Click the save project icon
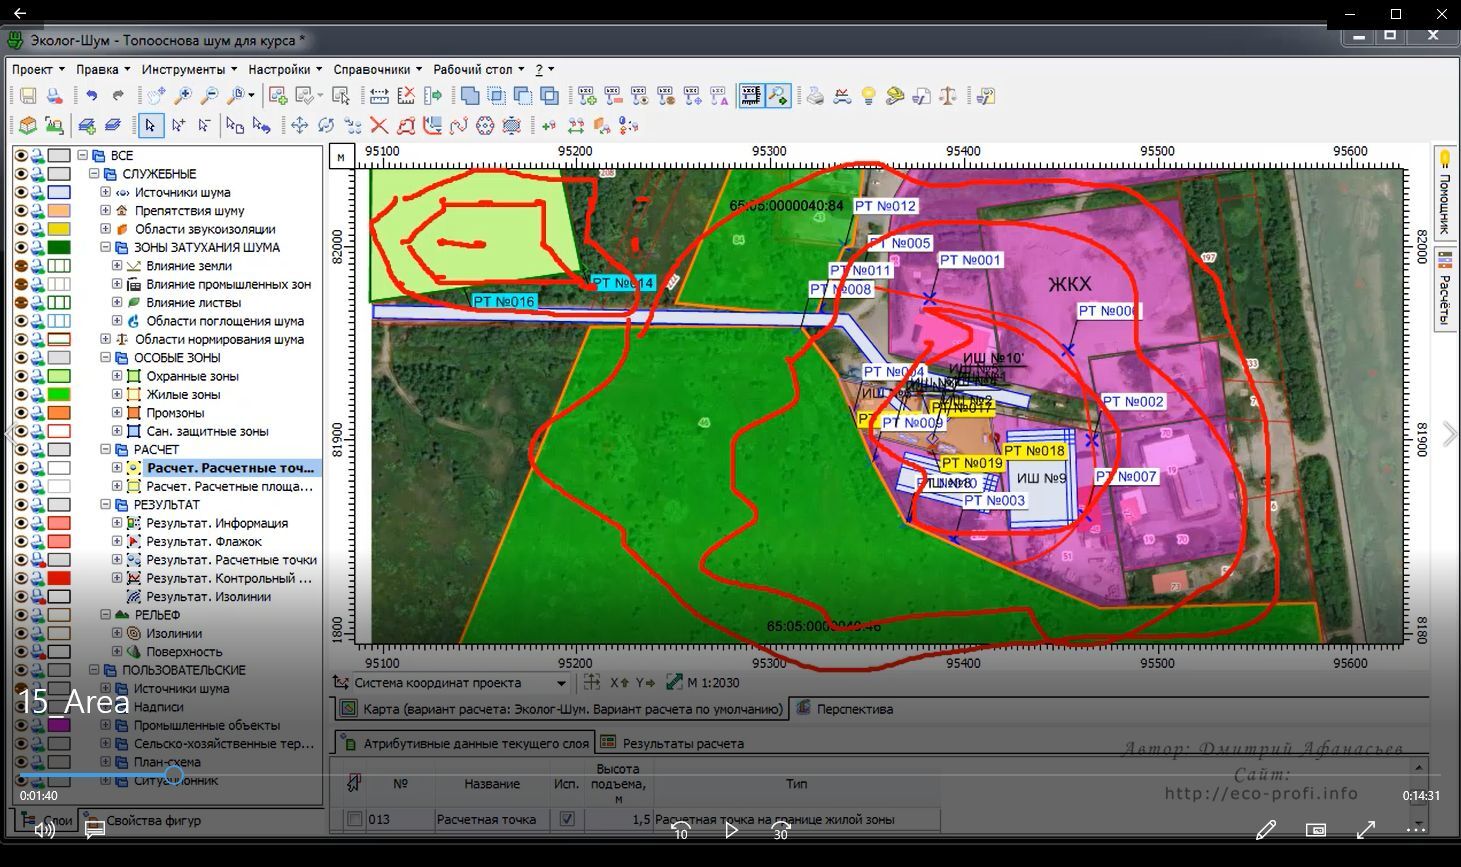The height and width of the screenshot is (867, 1461). pyautogui.click(x=28, y=96)
